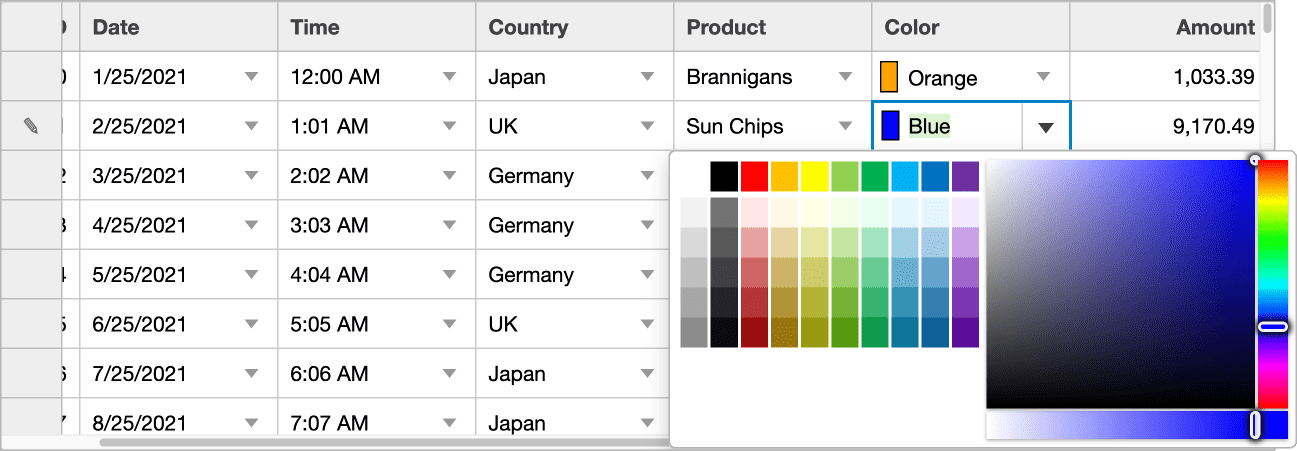Open the country dropdown in the 6/25/2021 row
This screenshot has width=1297, height=451.
[x=648, y=324]
